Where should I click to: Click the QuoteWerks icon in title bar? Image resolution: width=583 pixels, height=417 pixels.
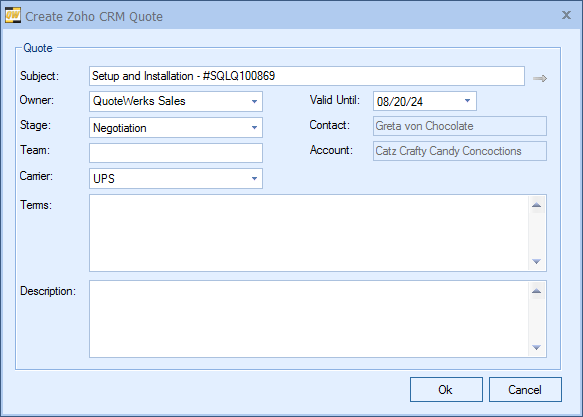click(x=13, y=16)
